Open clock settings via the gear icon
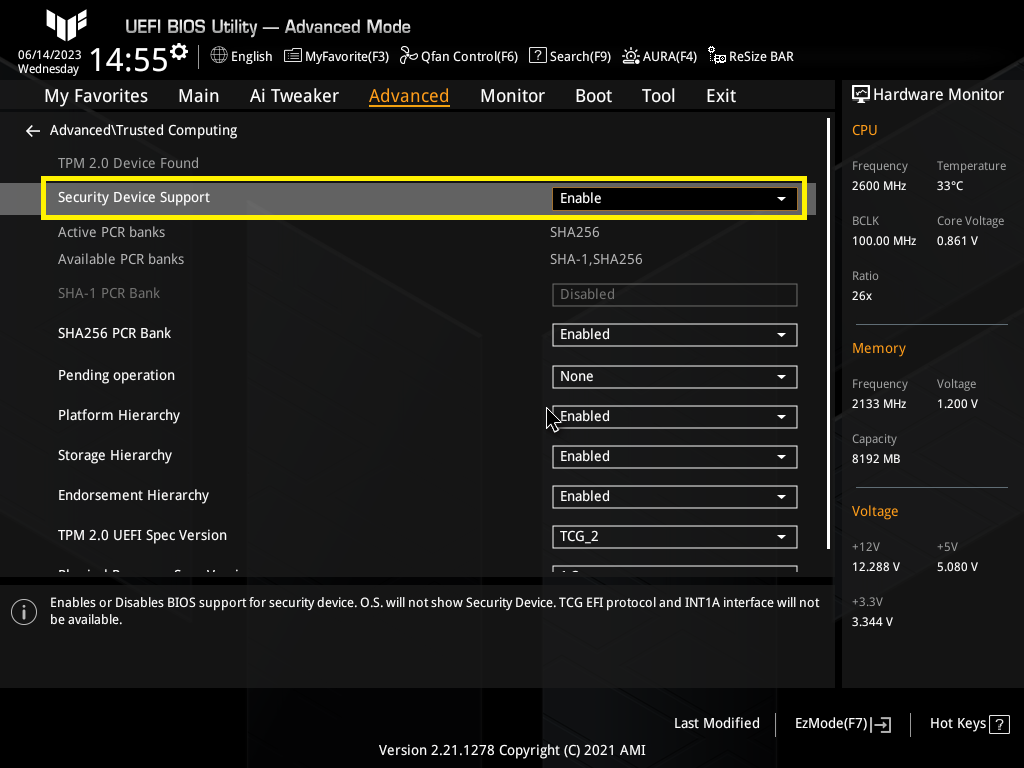The height and width of the screenshot is (768, 1024). pos(179,52)
